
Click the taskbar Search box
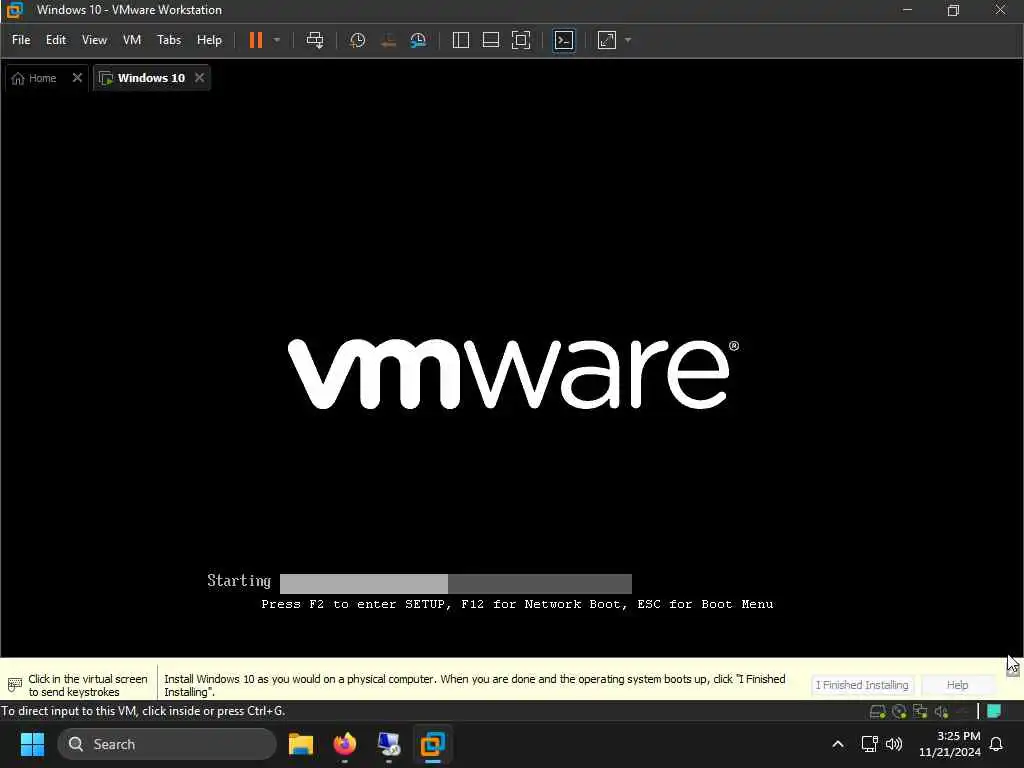pos(167,744)
